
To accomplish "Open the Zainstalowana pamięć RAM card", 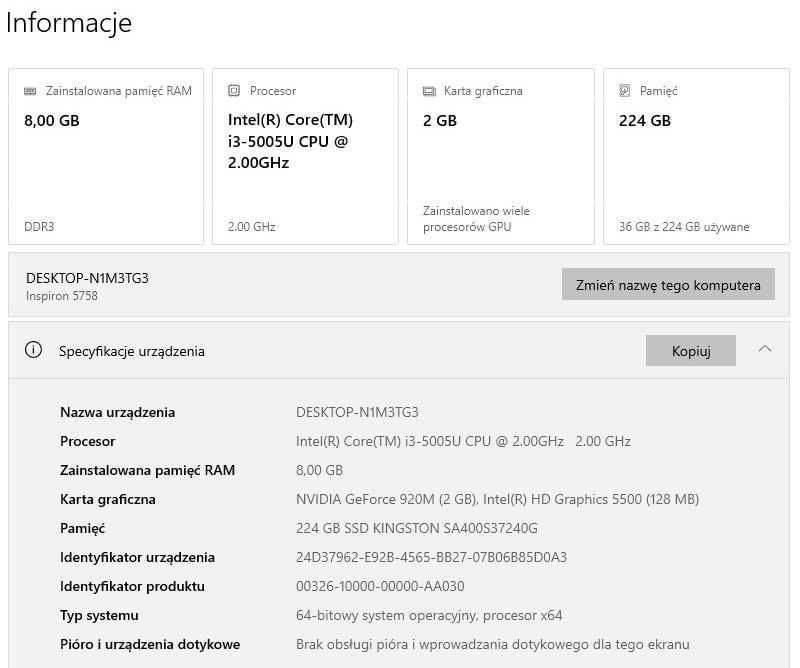I will (x=106, y=156).
